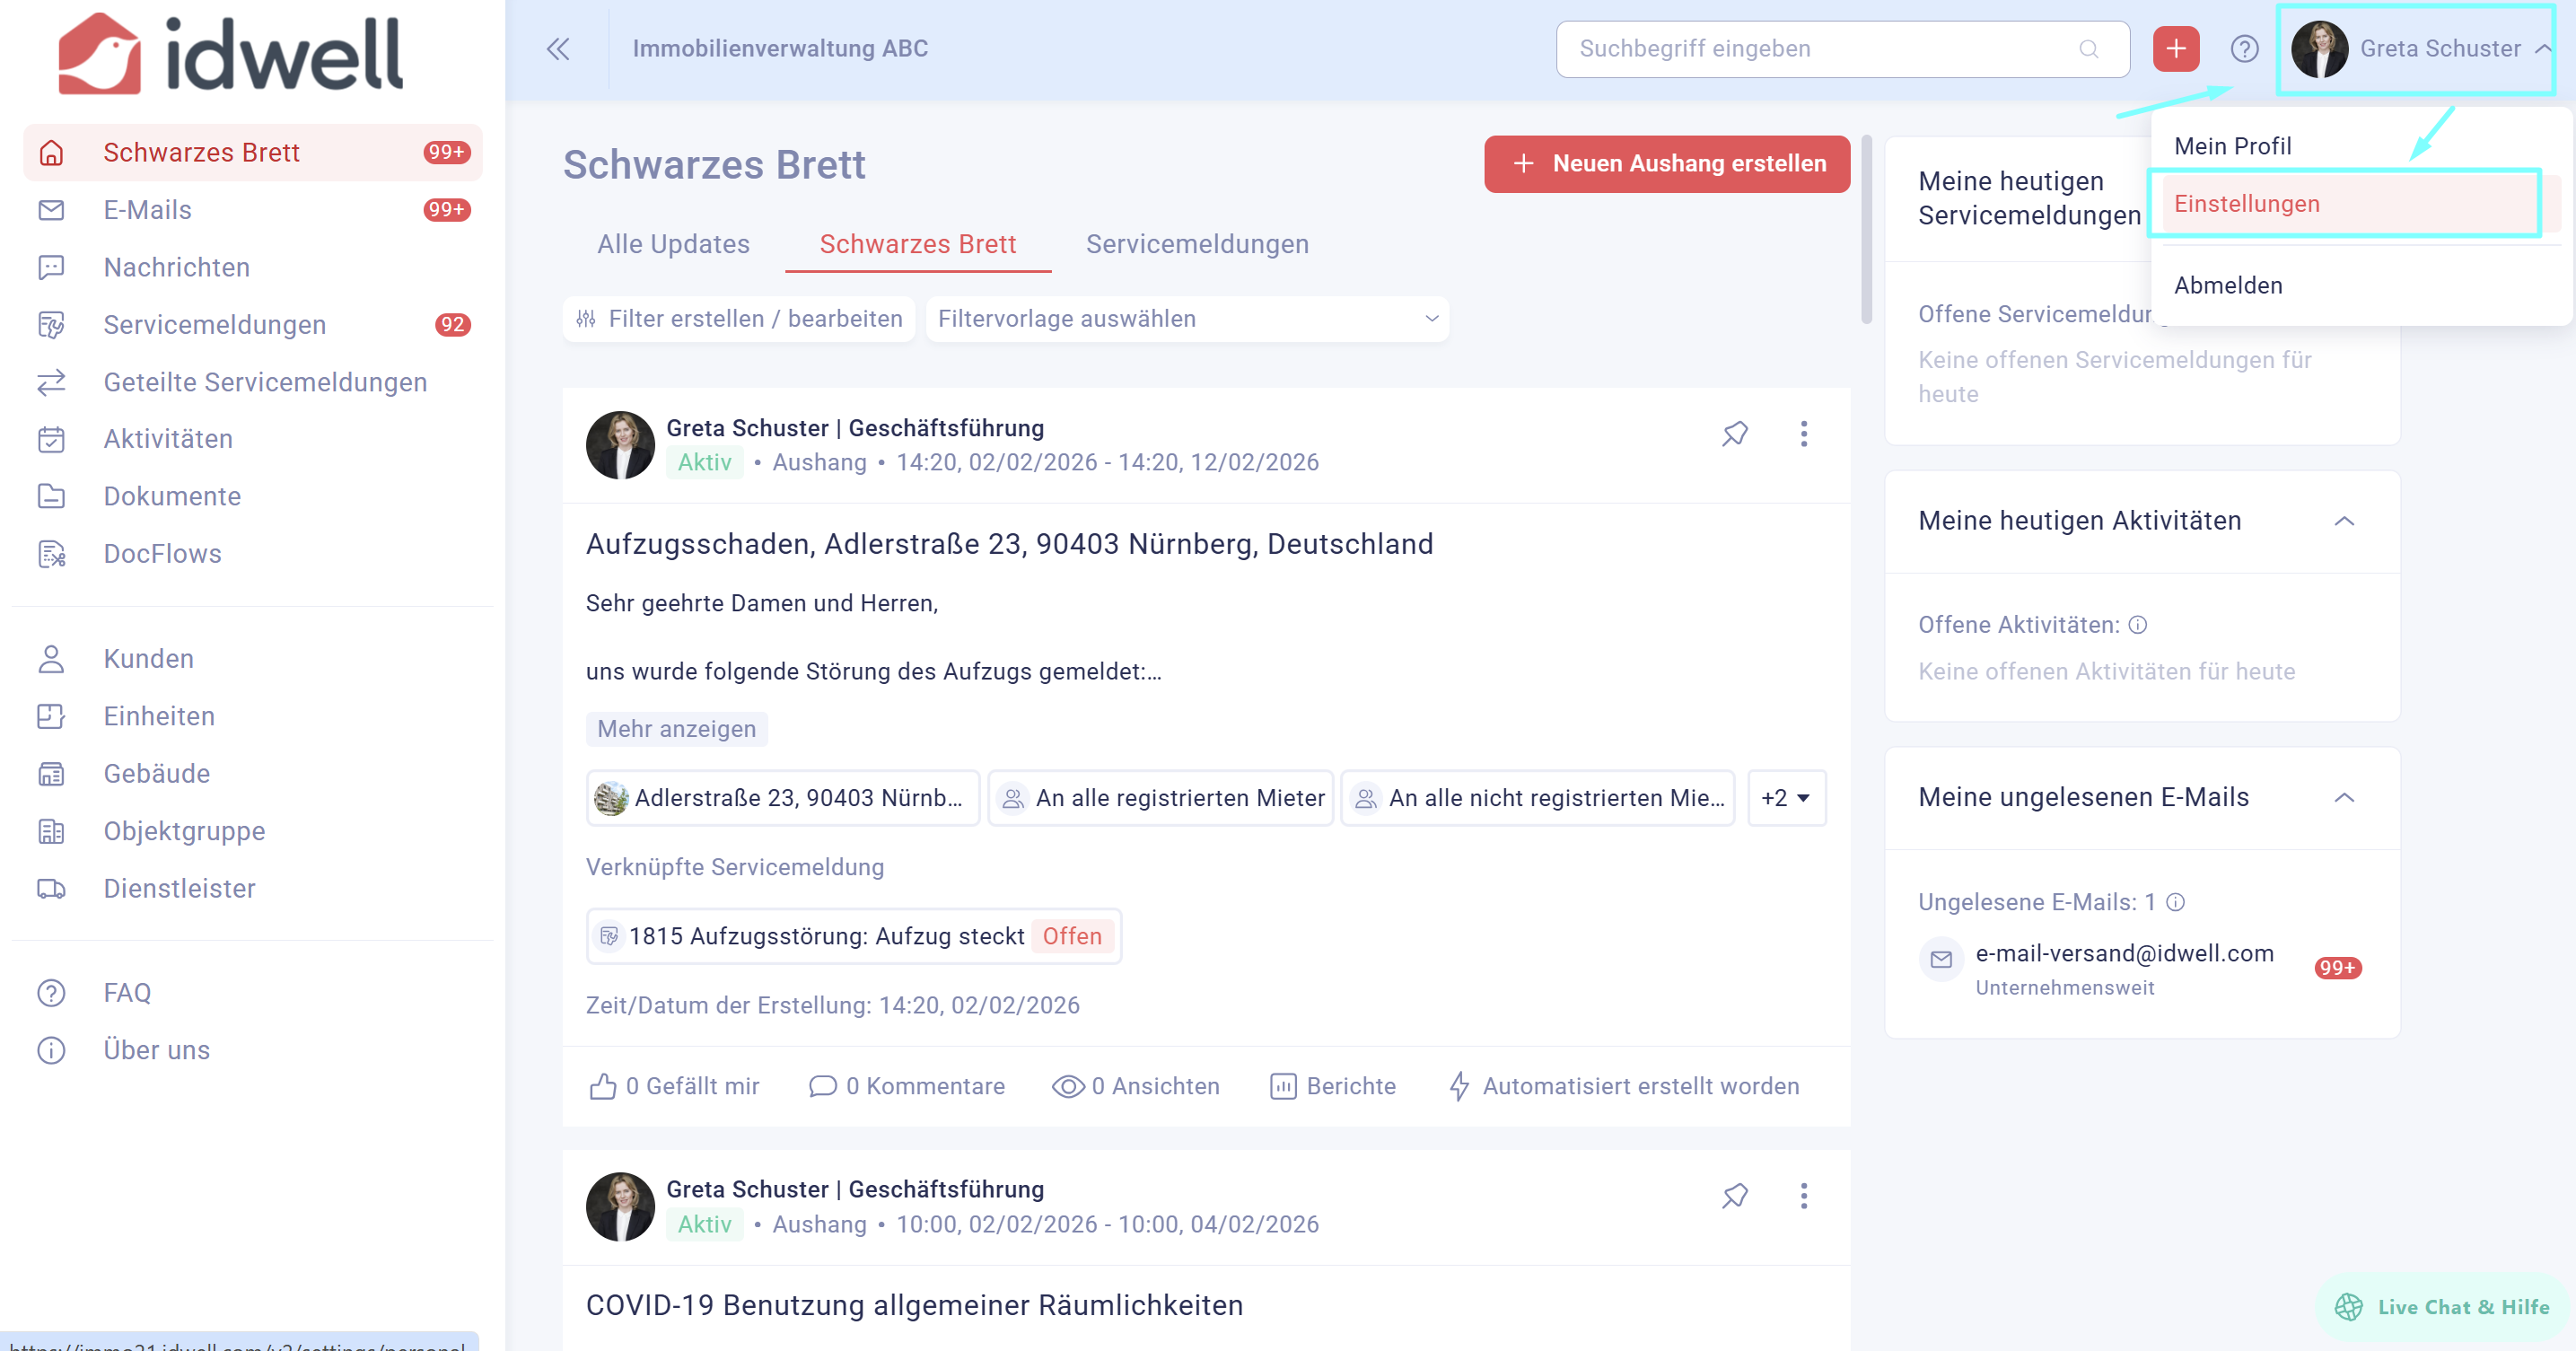Image resolution: width=2576 pixels, height=1351 pixels.
Task: Click Neuen Aushang erstellen button
Action: 1667,164
